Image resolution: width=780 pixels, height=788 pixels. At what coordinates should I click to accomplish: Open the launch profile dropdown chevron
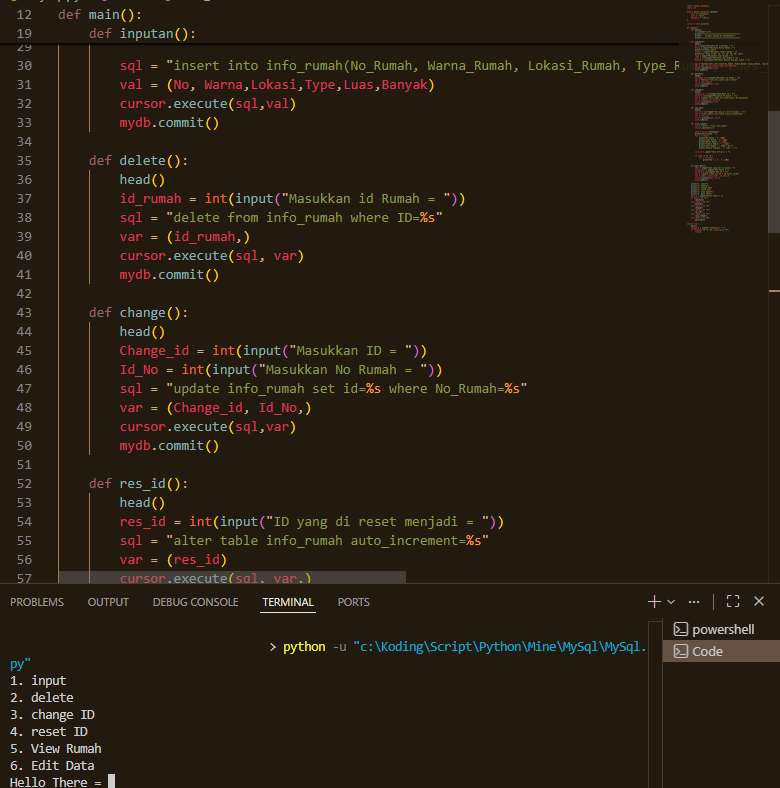tap(671, 602)
